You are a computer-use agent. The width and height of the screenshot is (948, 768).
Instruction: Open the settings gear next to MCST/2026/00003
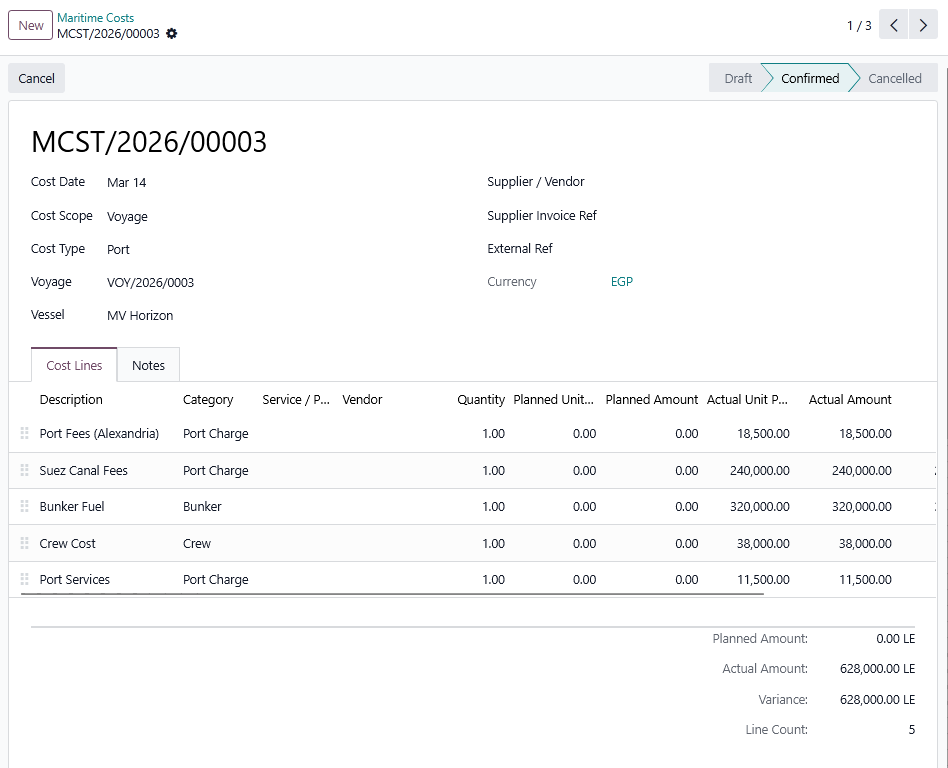(171, 33)
